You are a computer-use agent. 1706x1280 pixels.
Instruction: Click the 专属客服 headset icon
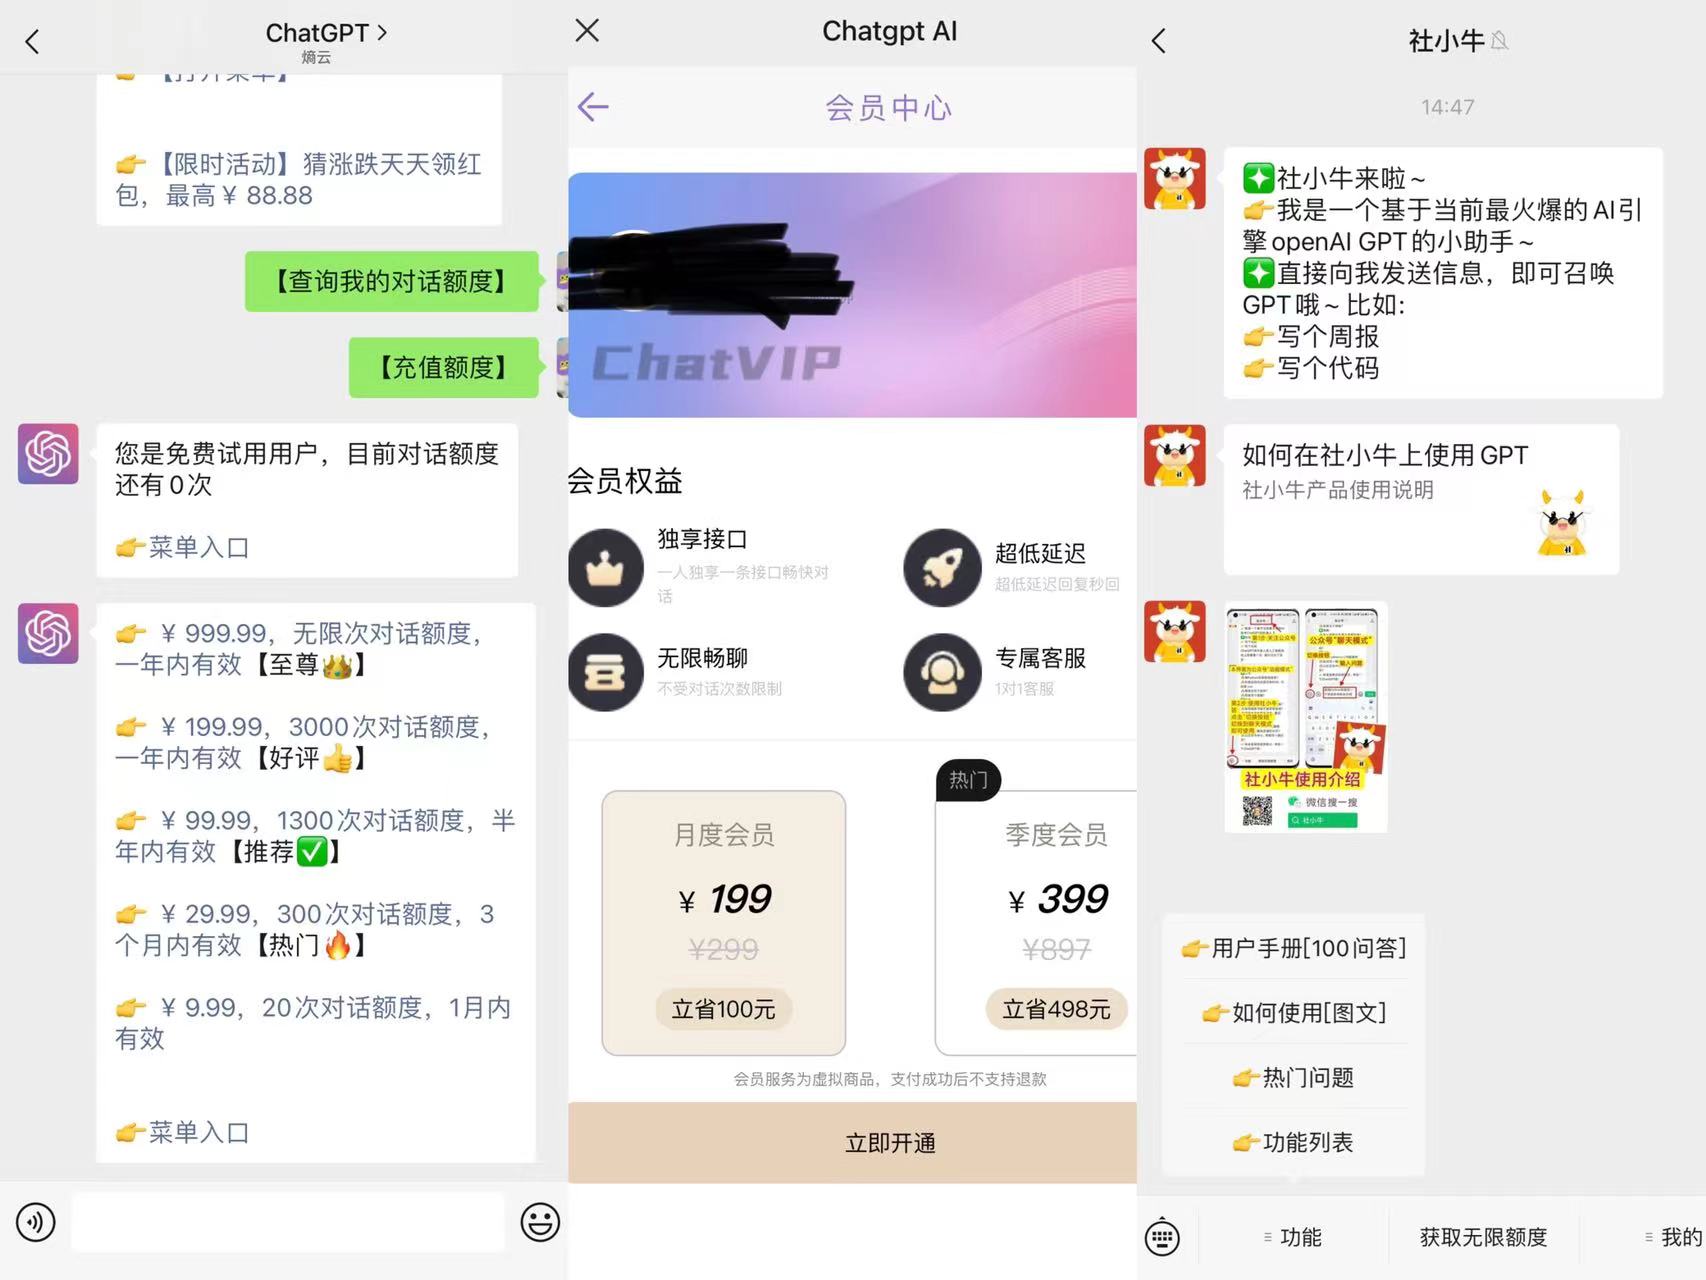(x=942, y=672)
